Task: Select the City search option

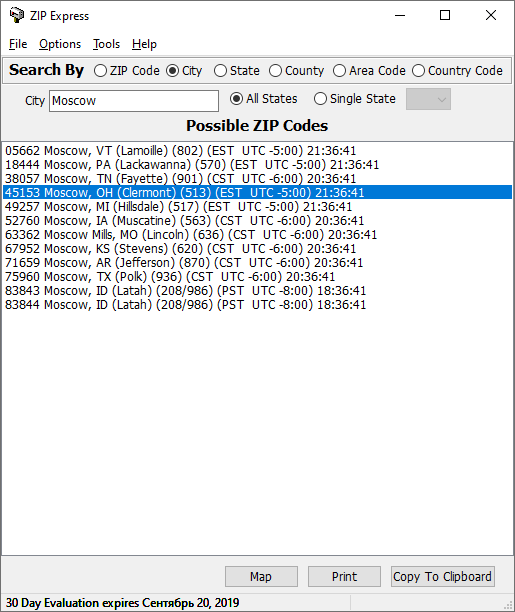Action: click(184, 71)
